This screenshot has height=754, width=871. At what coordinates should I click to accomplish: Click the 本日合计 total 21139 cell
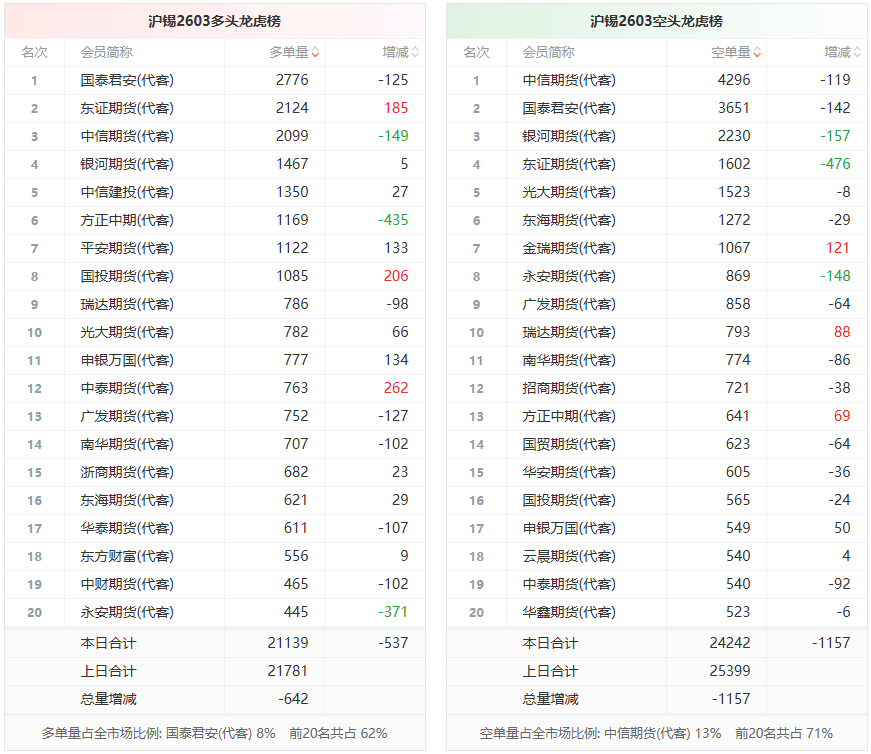pos(288,643)
